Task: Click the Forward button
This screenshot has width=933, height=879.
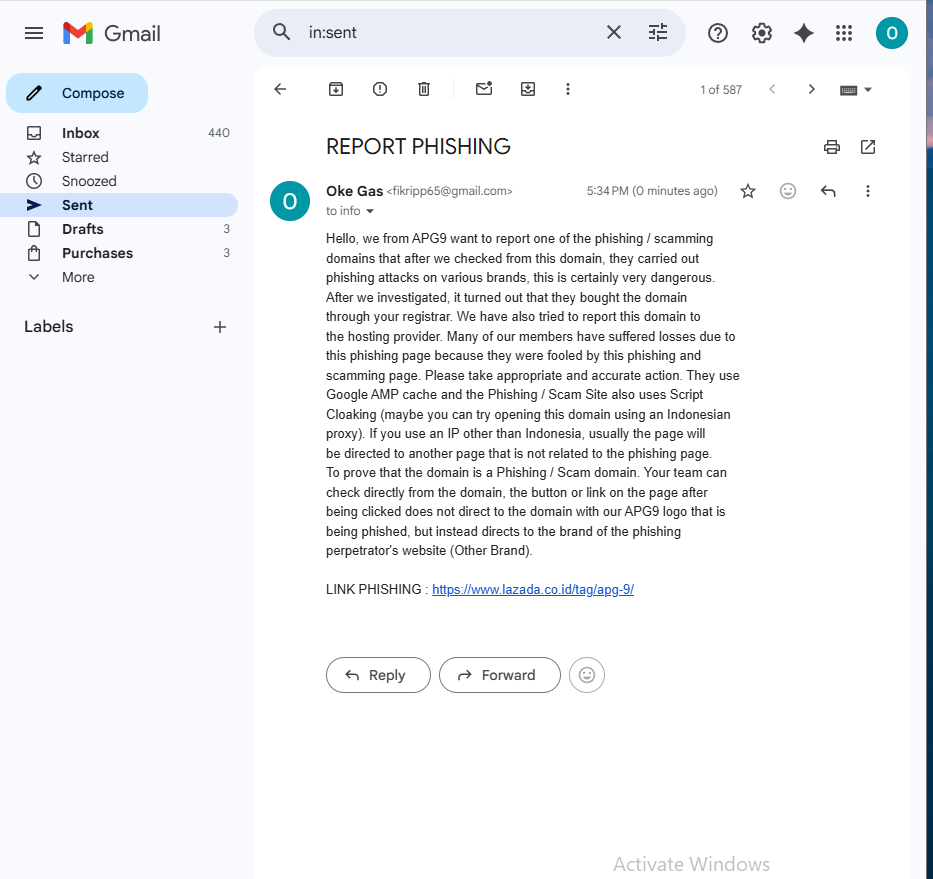Action: (x=499, y=675)
